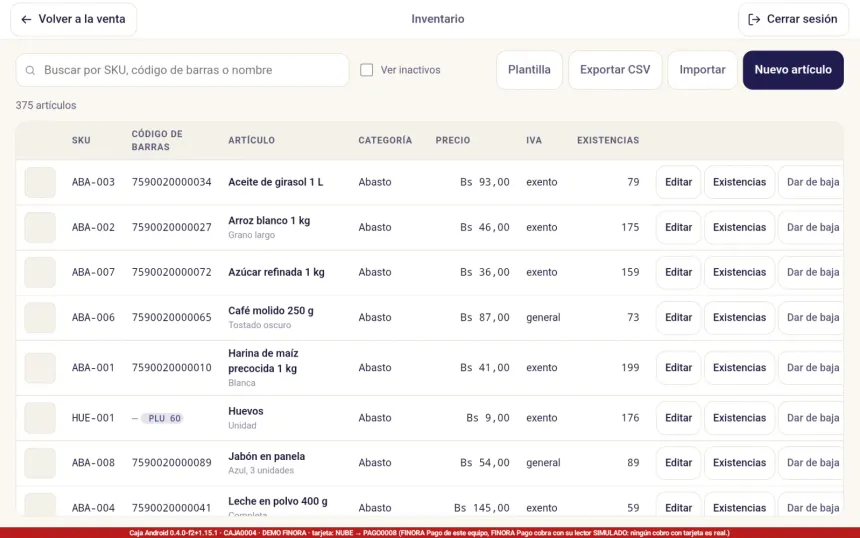Dar de baja Aceite de girasol
The height and width of the screenshot is (538, 860).
point(811,182)
